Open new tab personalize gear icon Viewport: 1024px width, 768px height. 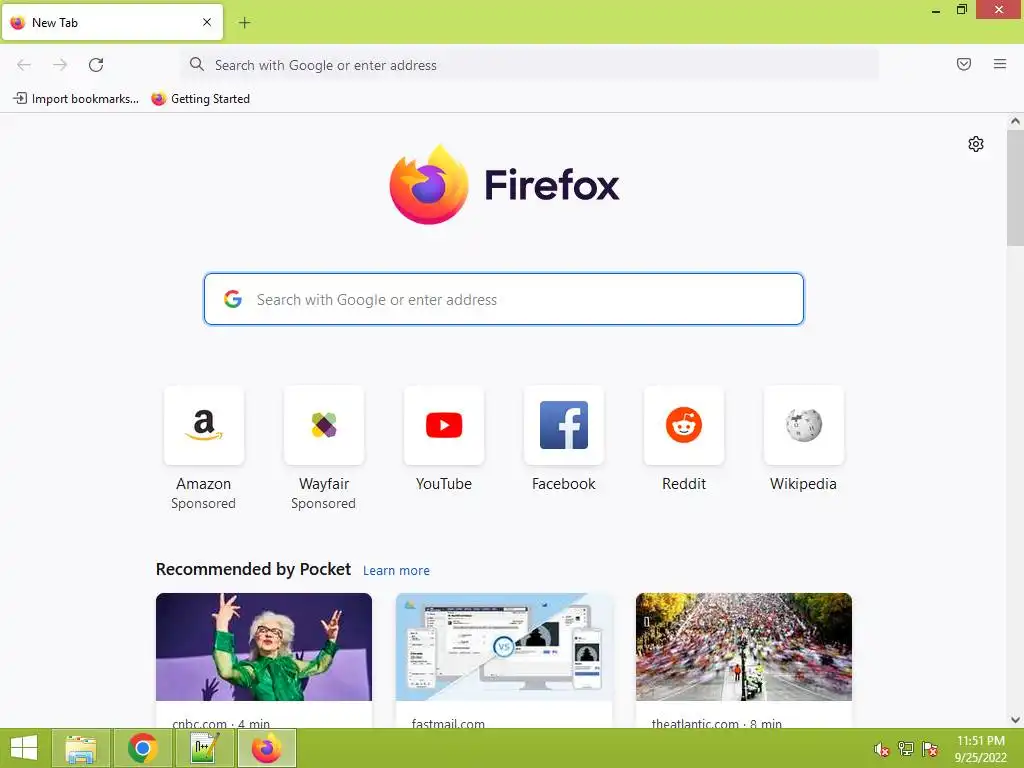976,144
